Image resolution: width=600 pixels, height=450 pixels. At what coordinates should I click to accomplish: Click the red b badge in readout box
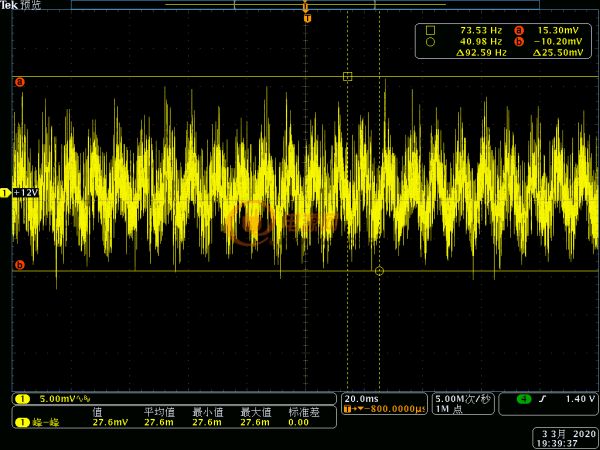coord(519,42)
